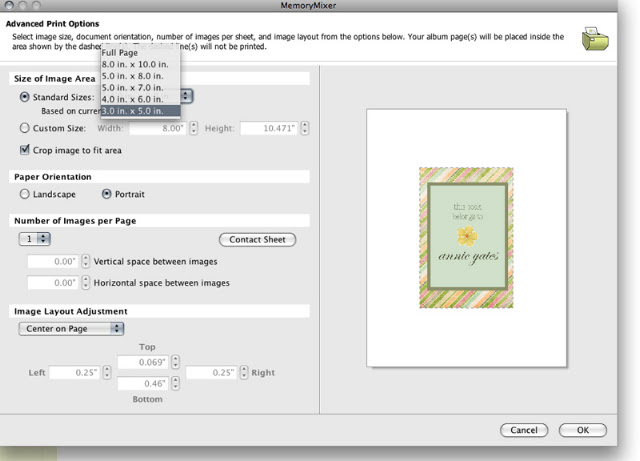Pick 8.0 in. x 10.0 in. size
The height and width of the screenshot is (461, 640).
pos(140,64)
